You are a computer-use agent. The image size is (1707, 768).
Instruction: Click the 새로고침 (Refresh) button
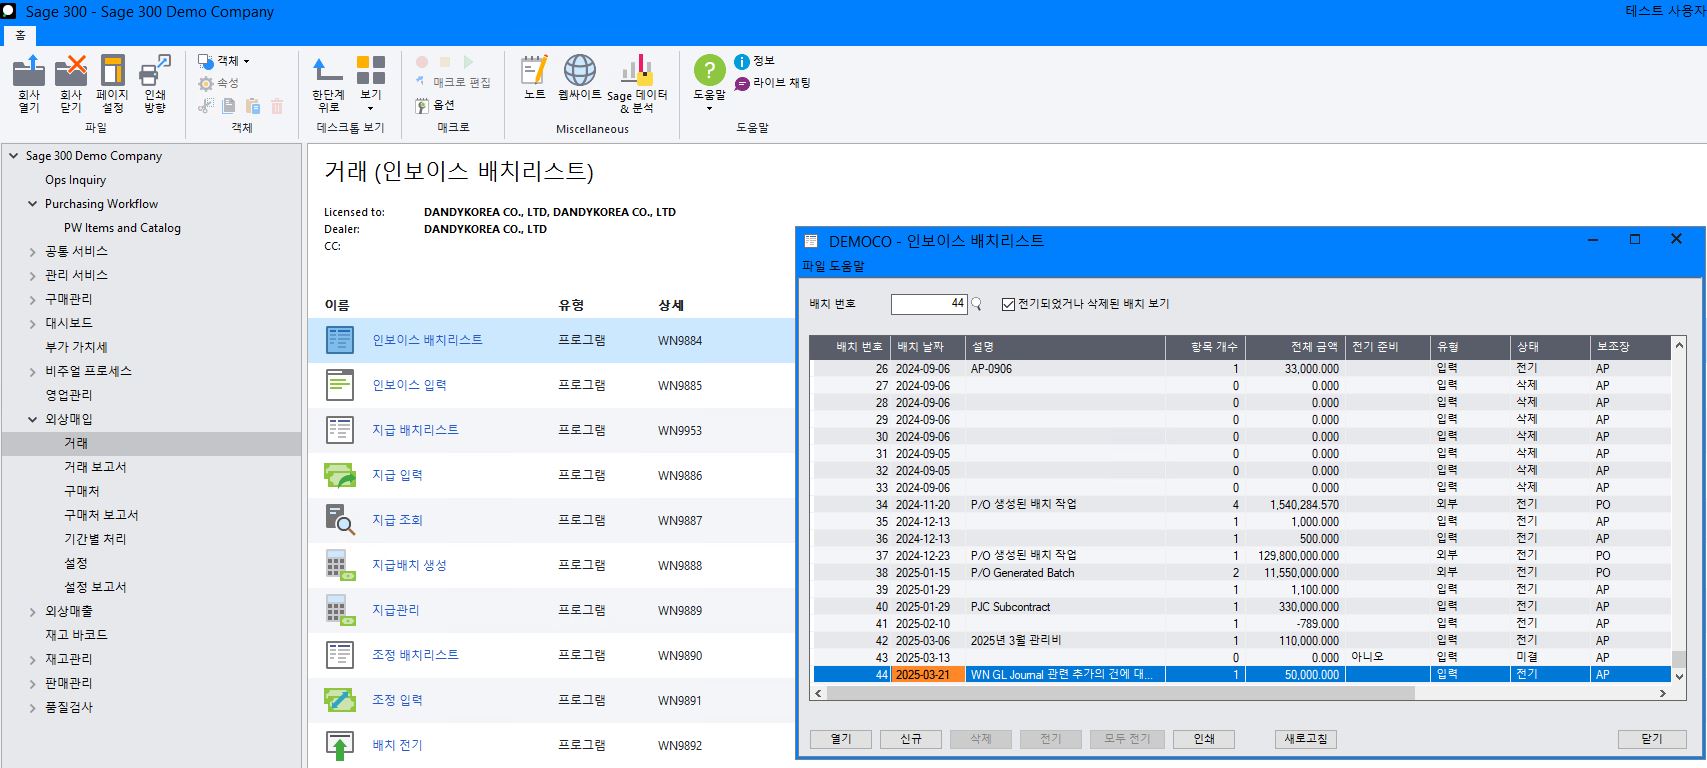tap(1306, 739)
